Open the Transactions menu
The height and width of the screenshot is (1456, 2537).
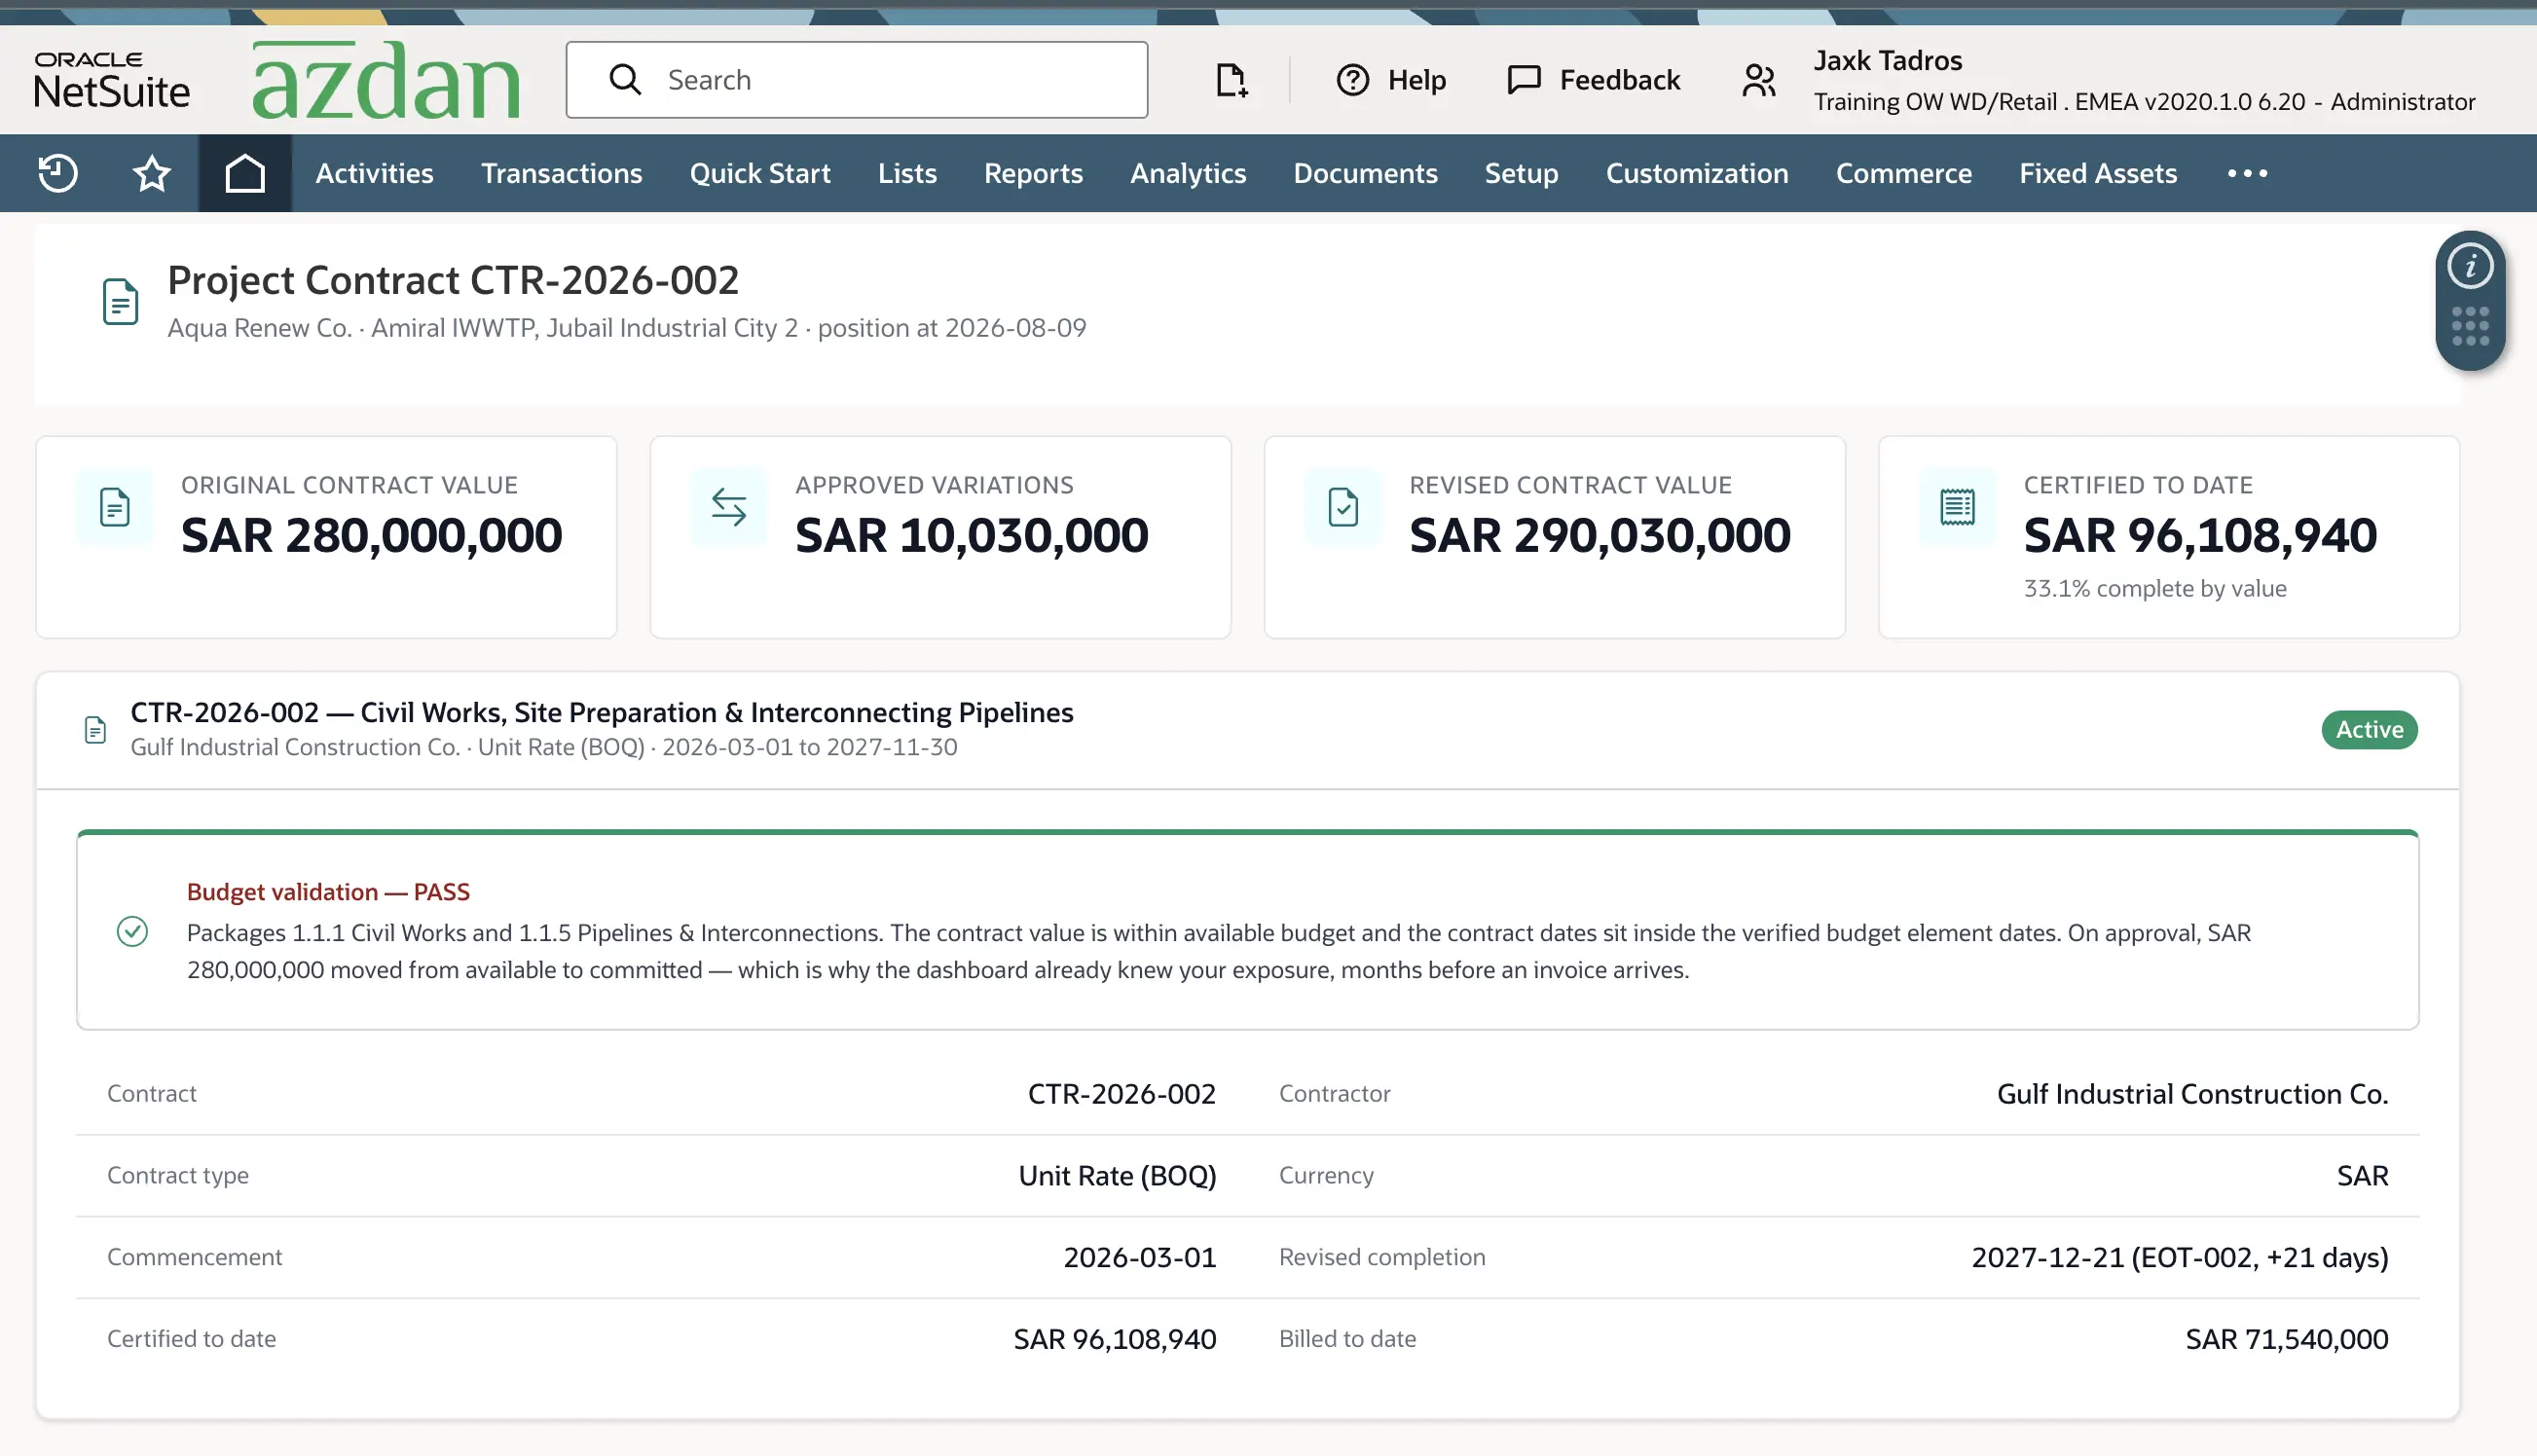pyautogui.click(x=561, y=173)
